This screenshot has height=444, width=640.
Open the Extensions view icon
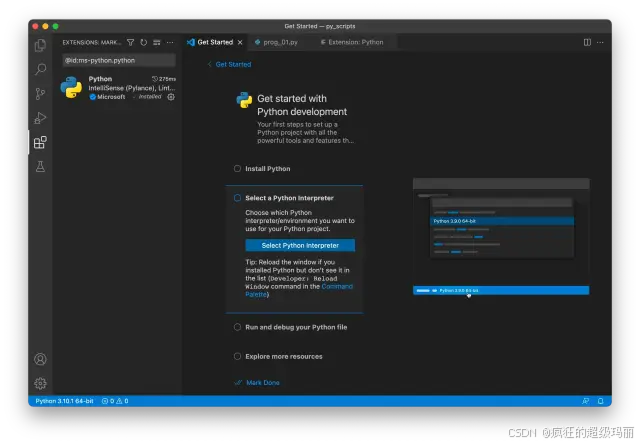pos(40,142)
